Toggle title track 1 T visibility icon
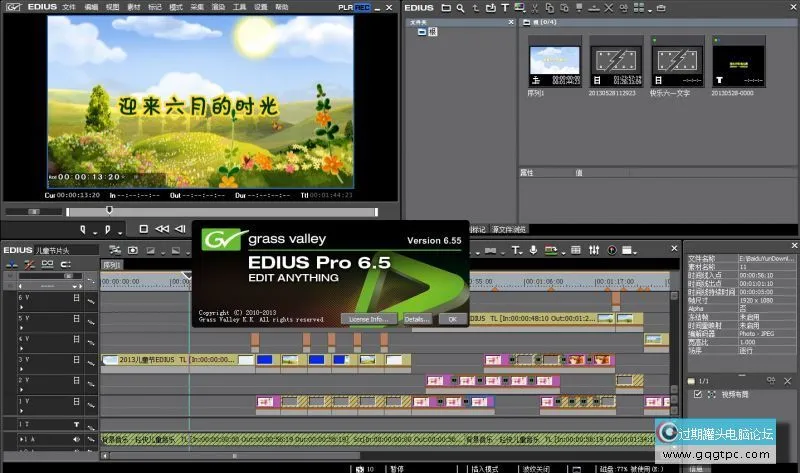Image resolution: width=800 pixels, height=473 pixels. click(x=76, y=424)
